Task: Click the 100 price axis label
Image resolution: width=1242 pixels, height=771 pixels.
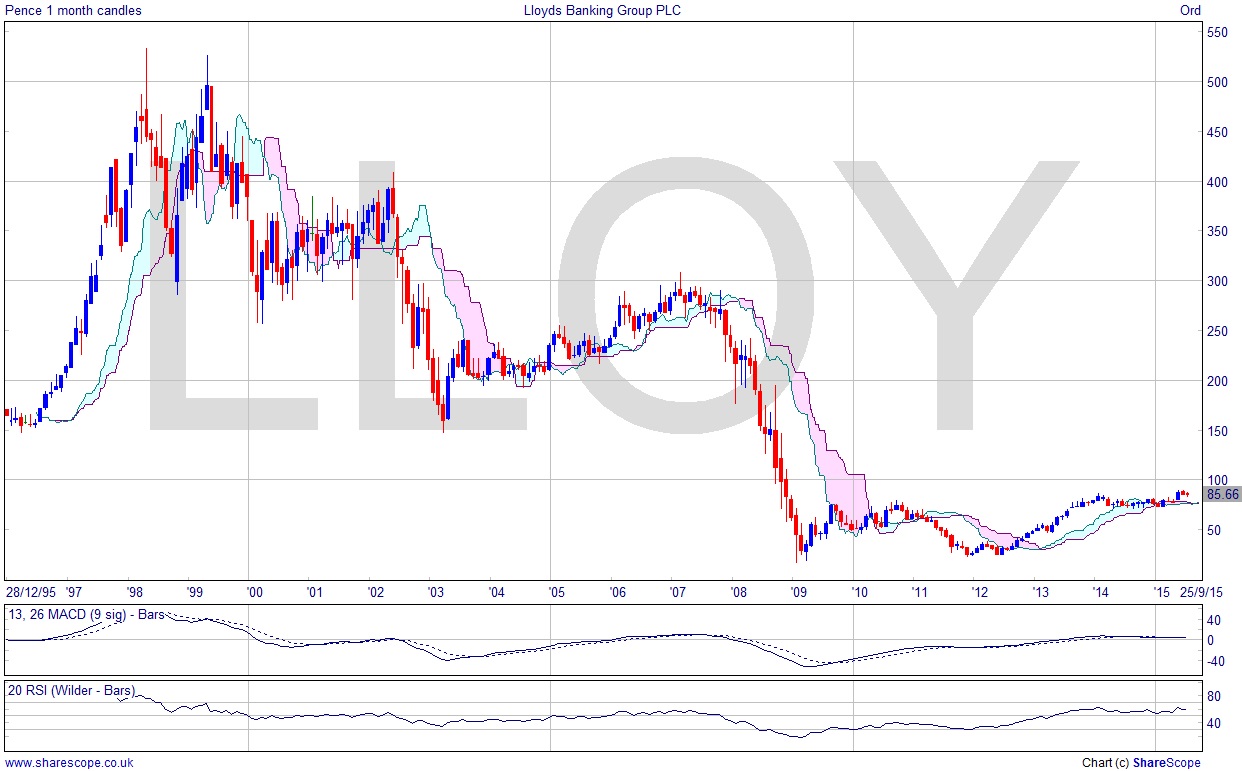Action: (1217, 481)
